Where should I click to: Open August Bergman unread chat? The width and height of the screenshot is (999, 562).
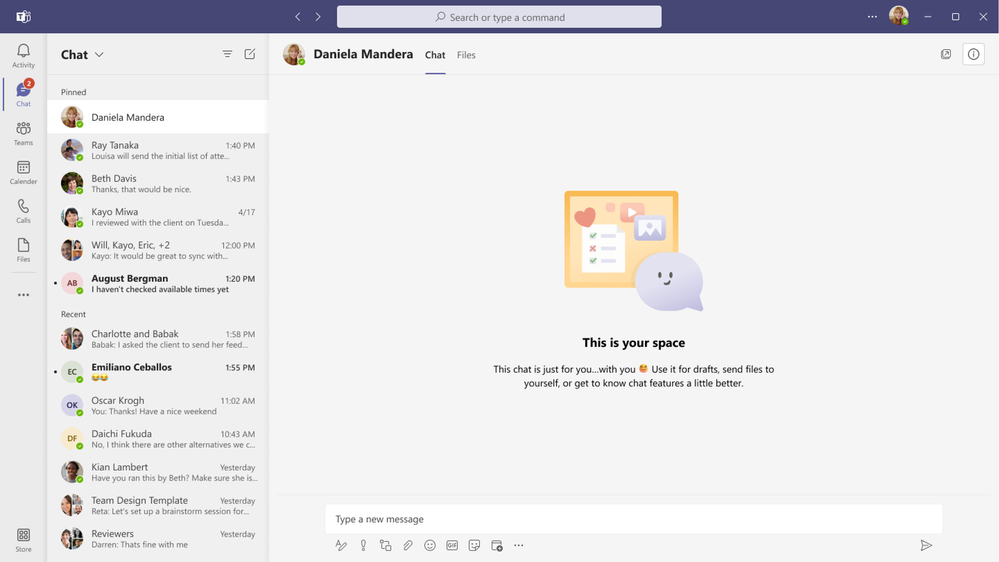coord(157,284)
